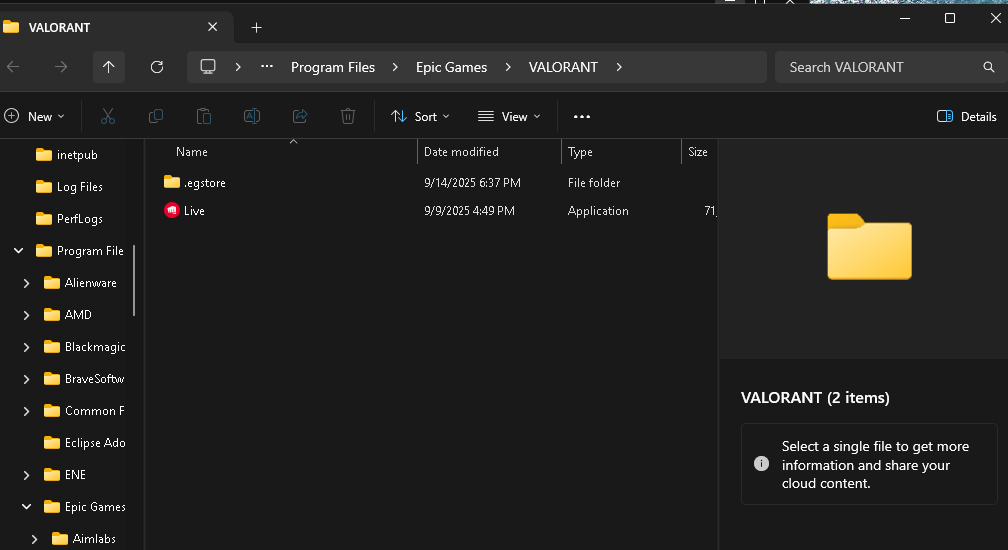This screenshot has height=550, width=1008.
Task: Minimize the File Explorer window
Action: pos(905,18)
